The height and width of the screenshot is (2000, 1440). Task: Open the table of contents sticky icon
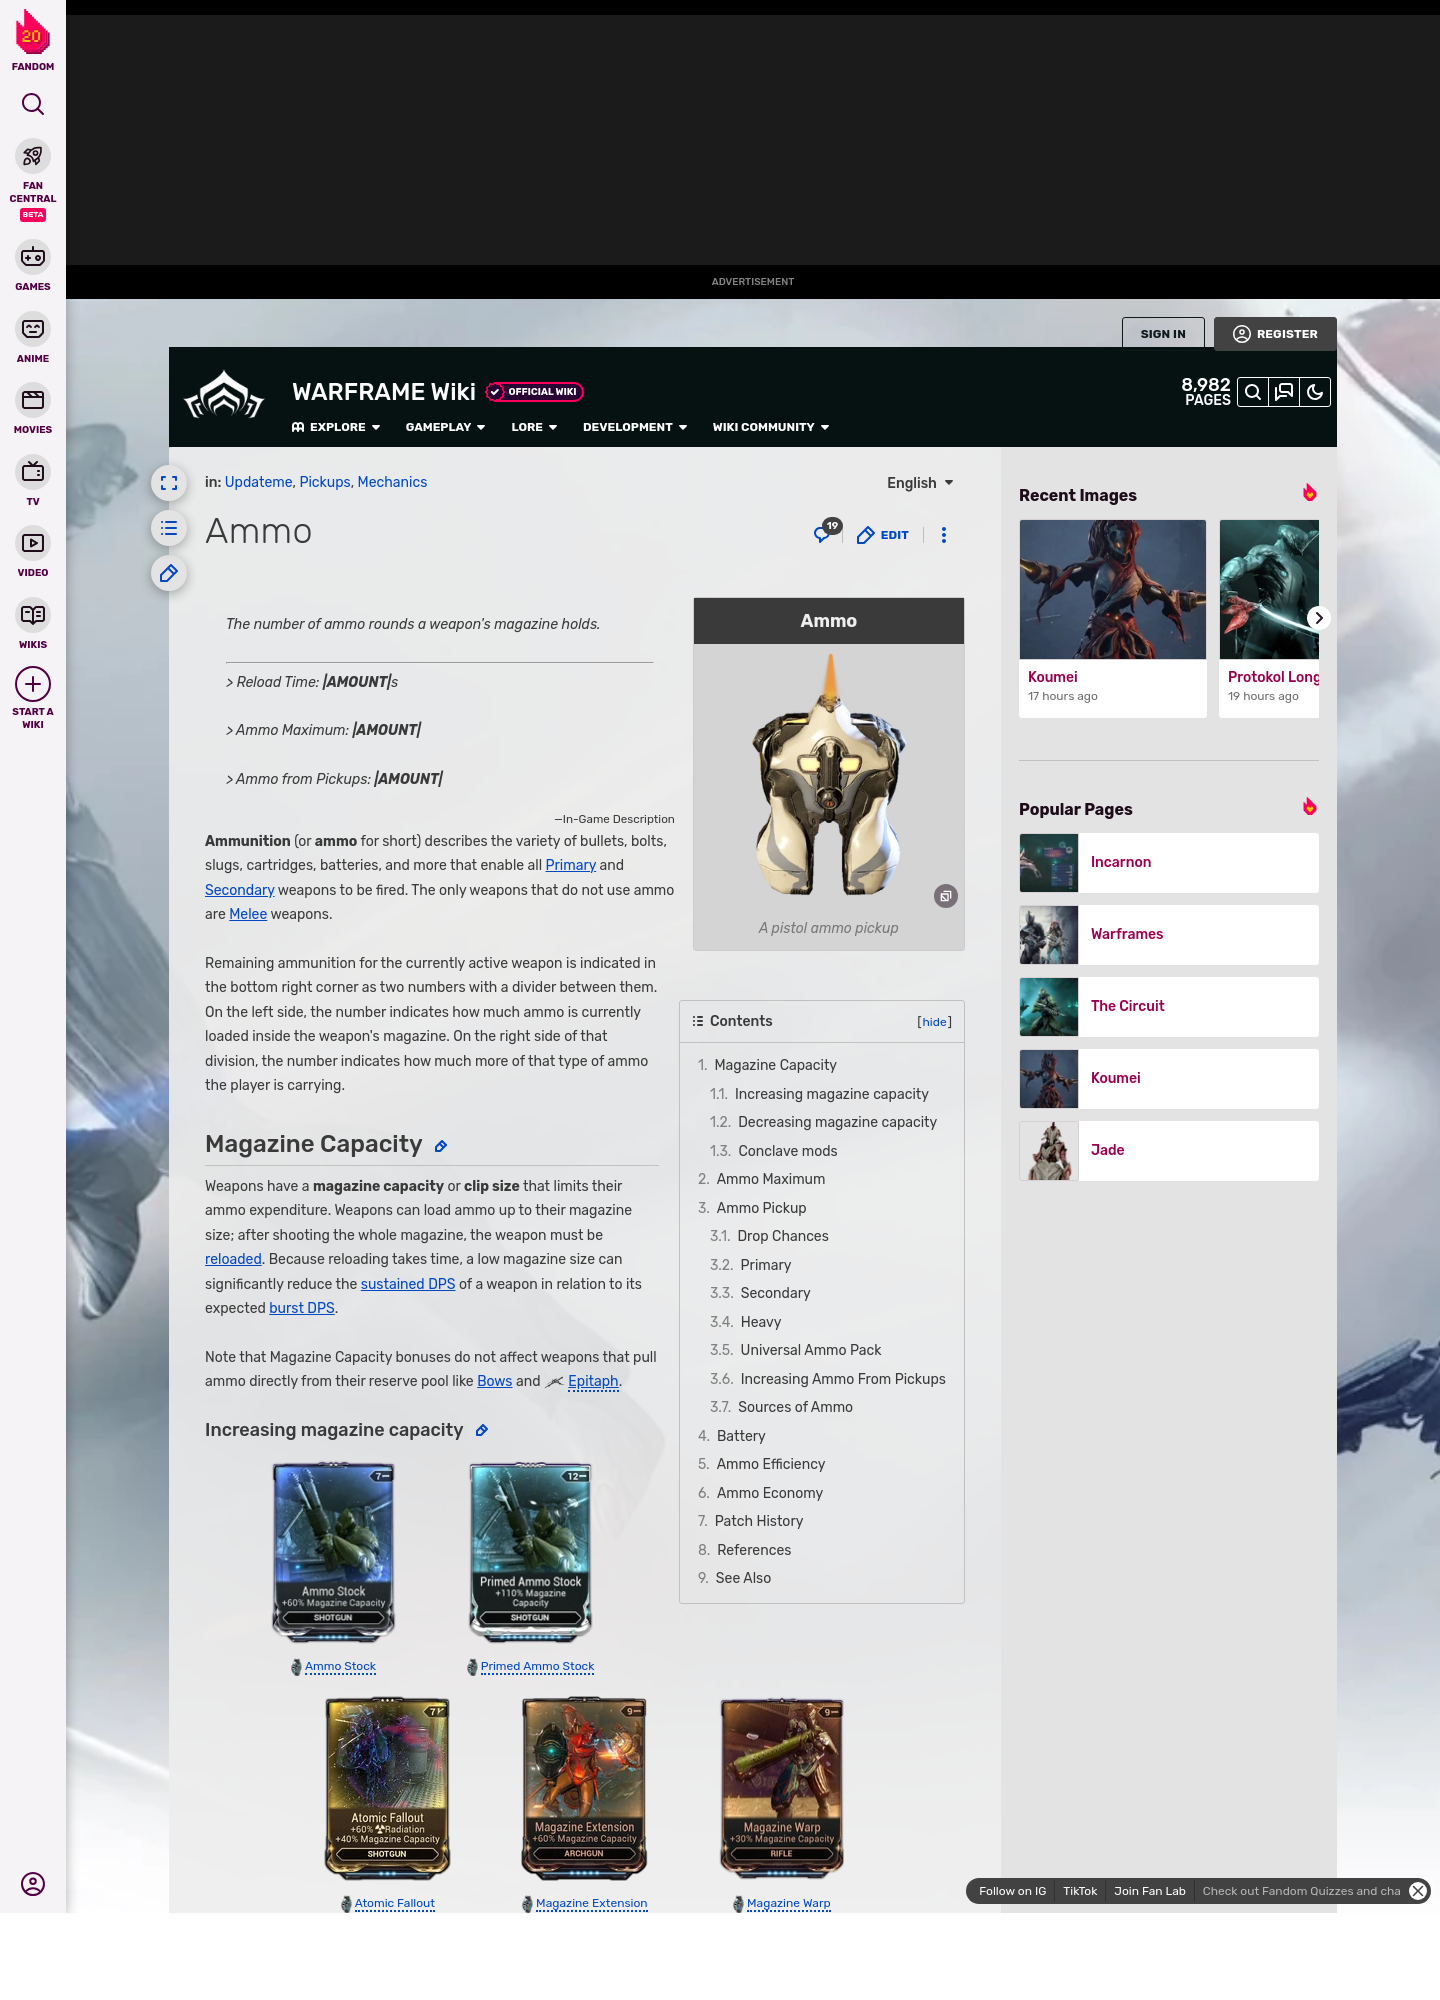coord(169,528)
